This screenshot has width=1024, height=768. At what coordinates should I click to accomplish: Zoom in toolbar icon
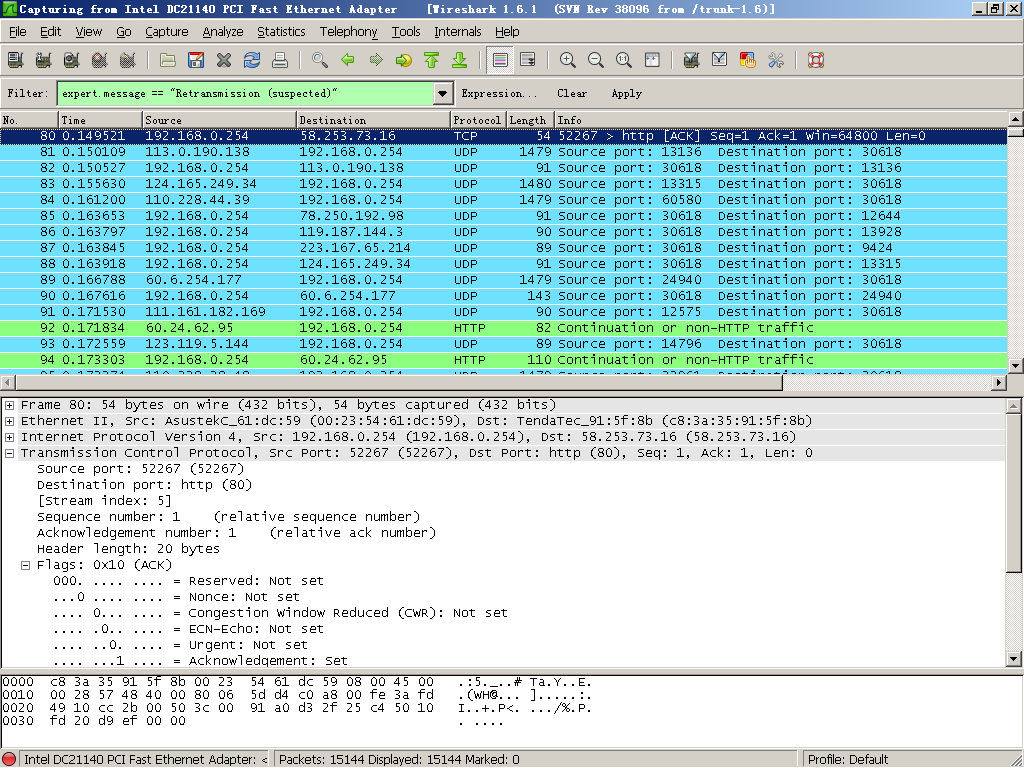tap(568, 60)
